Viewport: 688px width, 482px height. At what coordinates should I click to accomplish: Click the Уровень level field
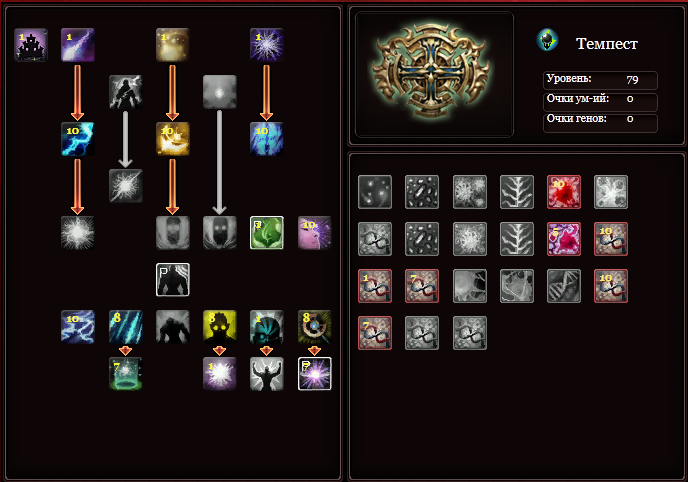tap(600, 80)
